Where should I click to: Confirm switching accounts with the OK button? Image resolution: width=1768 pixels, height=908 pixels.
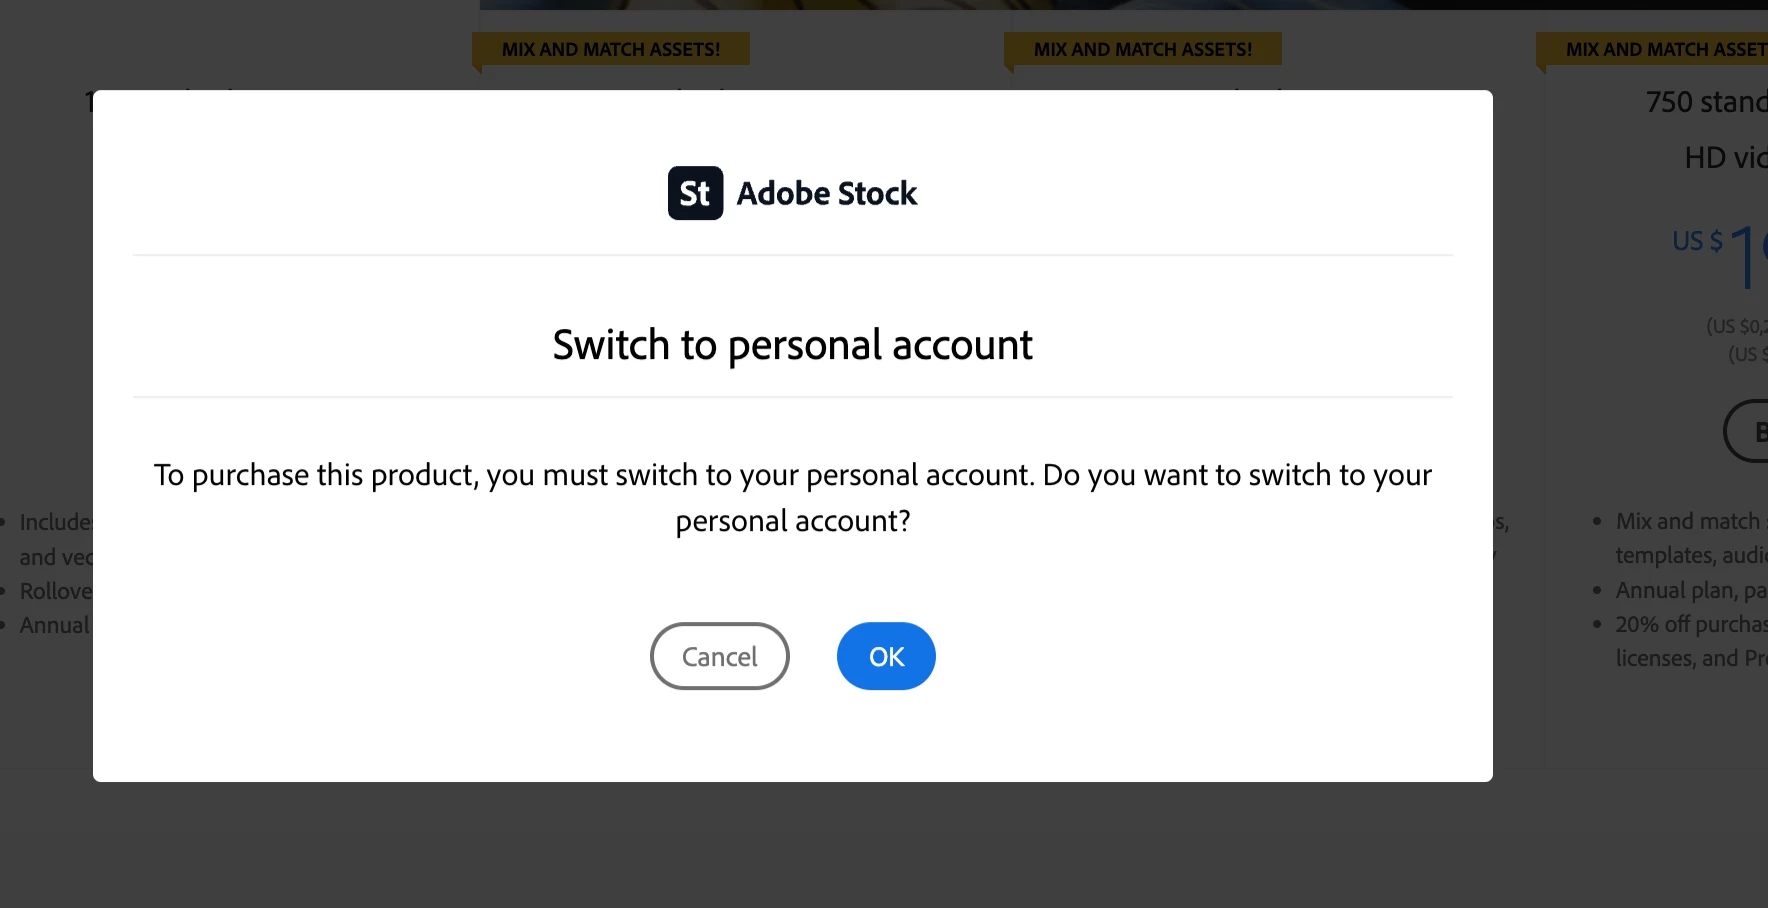point(886,656)
